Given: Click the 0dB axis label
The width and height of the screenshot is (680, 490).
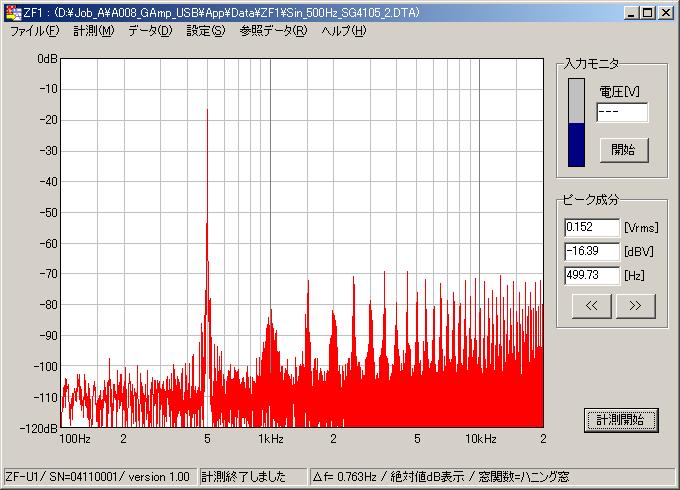Looking at the screenshot, I should point(47,59).
